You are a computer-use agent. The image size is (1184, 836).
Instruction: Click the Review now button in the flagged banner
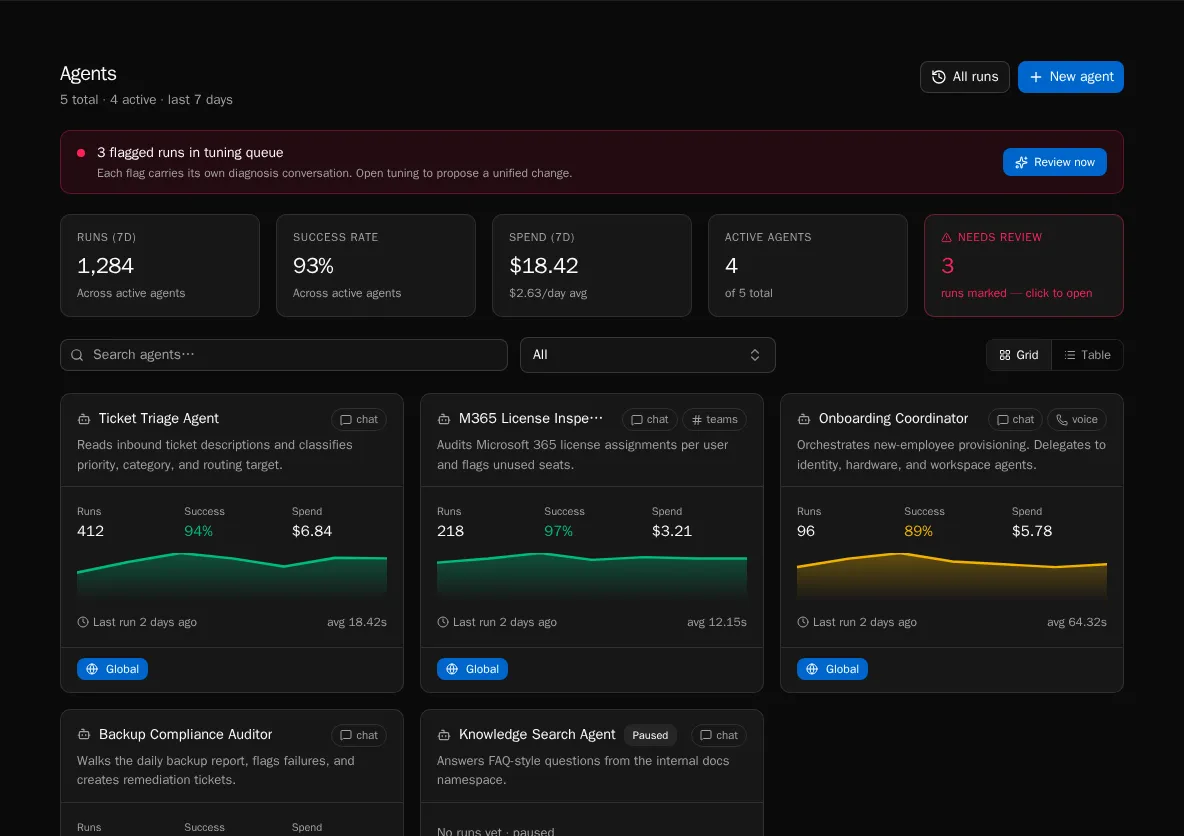pos(1054,161)
